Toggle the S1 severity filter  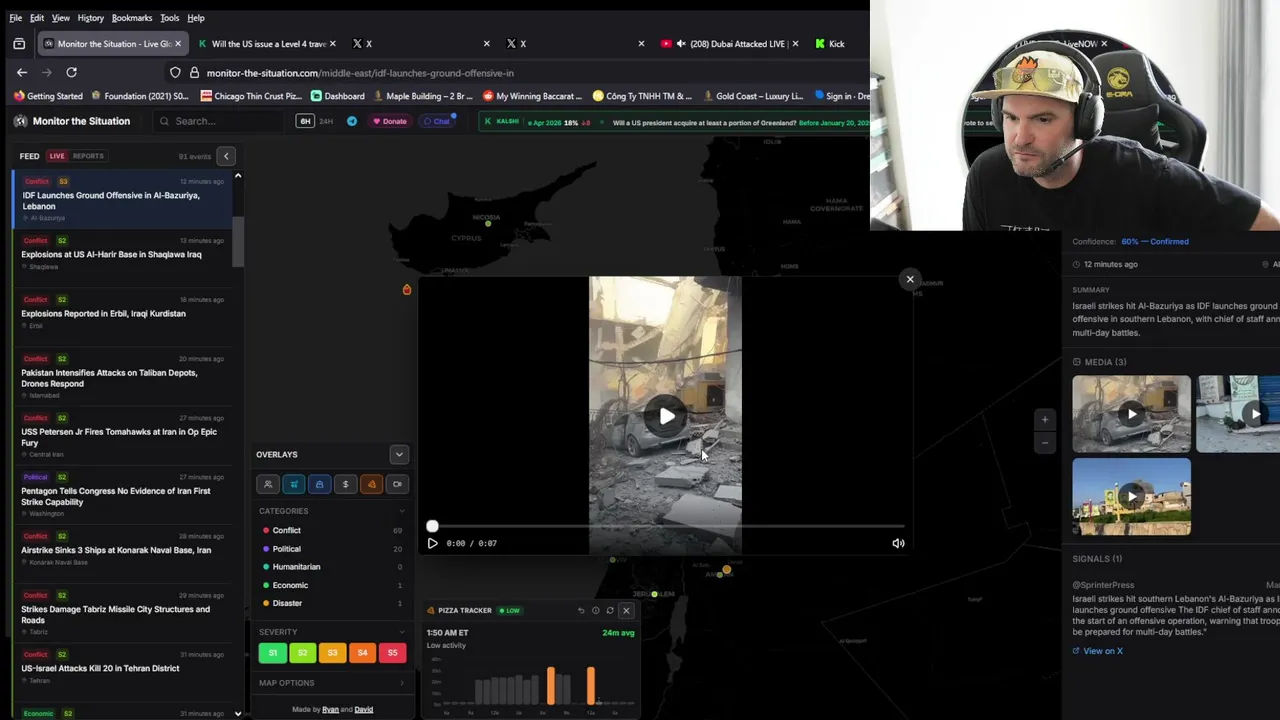(272, 653)
